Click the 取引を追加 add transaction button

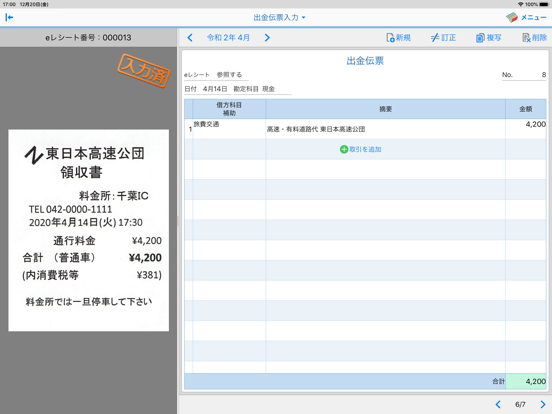click(x=360, y=149)
